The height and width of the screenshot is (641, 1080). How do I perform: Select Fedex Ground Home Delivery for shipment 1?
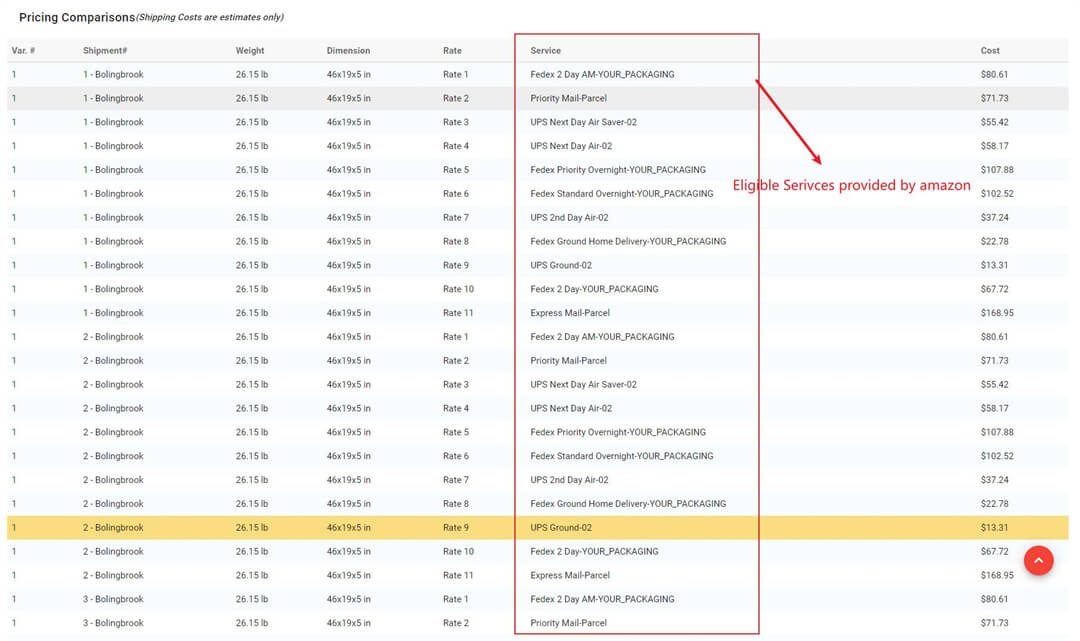628,242
